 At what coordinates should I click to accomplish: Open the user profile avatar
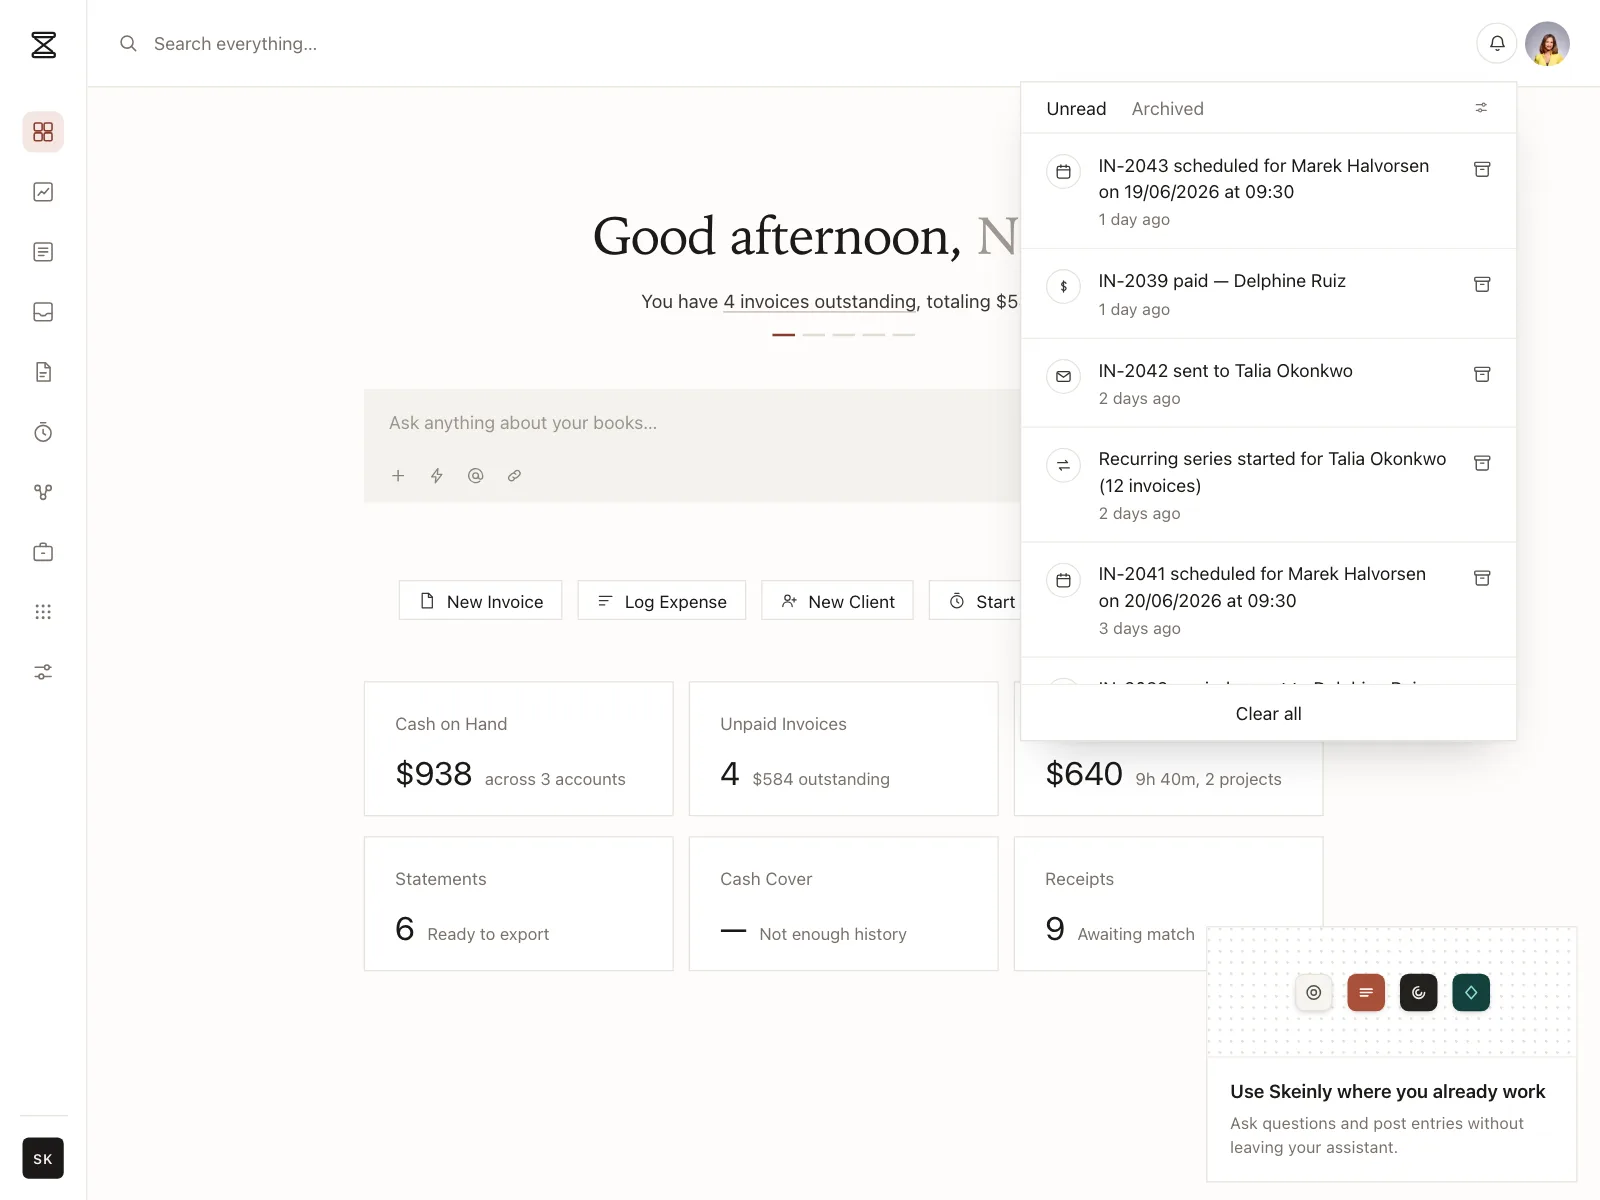(1547, 43)
